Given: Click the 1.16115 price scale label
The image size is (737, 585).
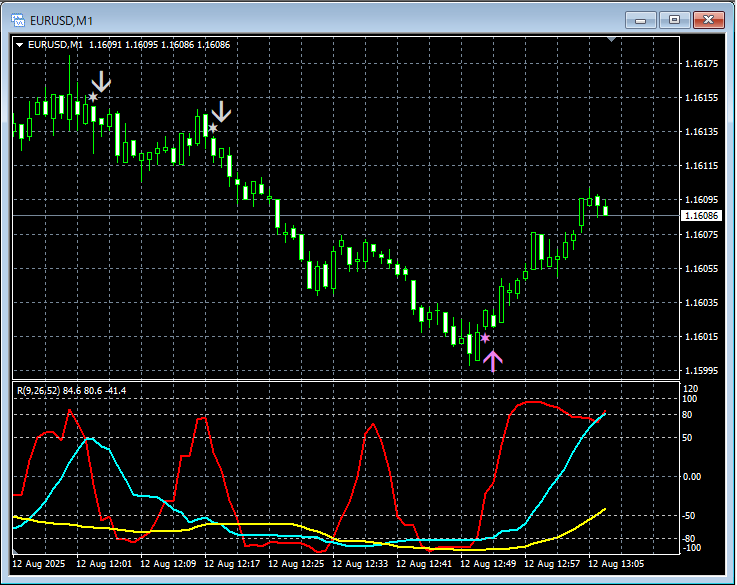Looking at the screenshot, I should [x=701, y=165].
